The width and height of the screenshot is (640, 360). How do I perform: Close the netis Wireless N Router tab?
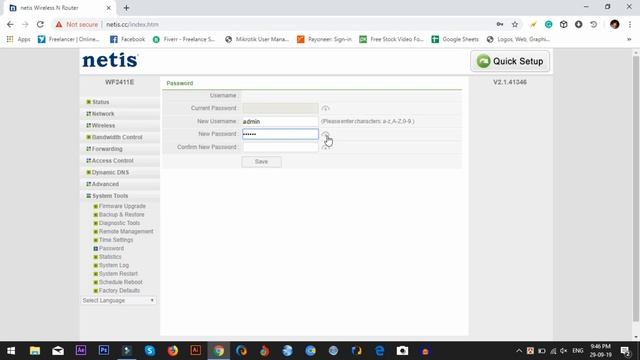point(109,8)
